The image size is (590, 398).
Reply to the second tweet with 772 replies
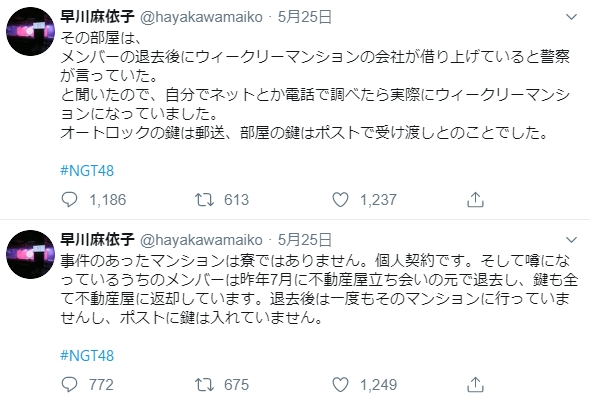[69, 385]
